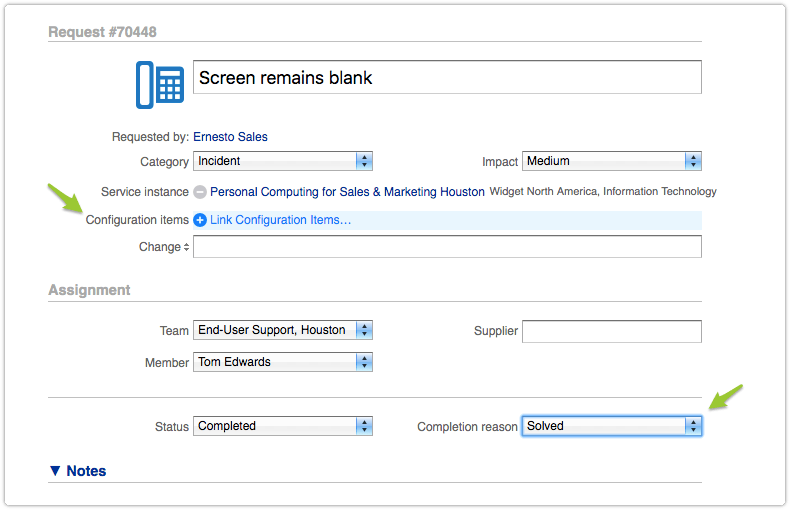This screenshot has width=790, height=510.
Task: Click the telephone source icon beside subject
Action: click(160, 85)
